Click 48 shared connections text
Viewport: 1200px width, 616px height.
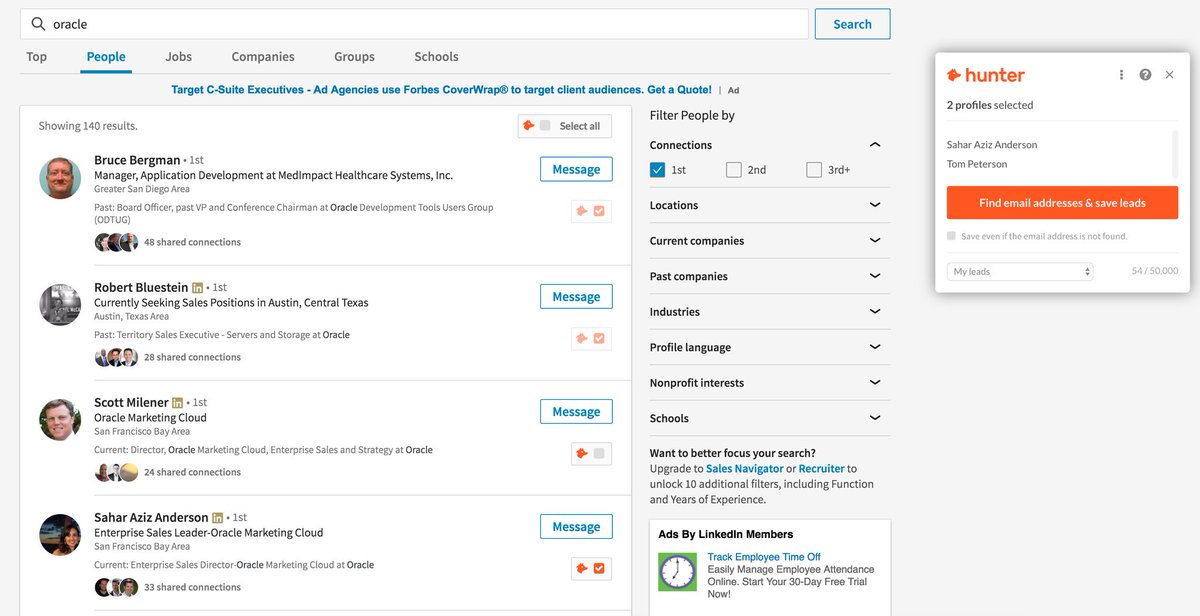coord(192,242)
